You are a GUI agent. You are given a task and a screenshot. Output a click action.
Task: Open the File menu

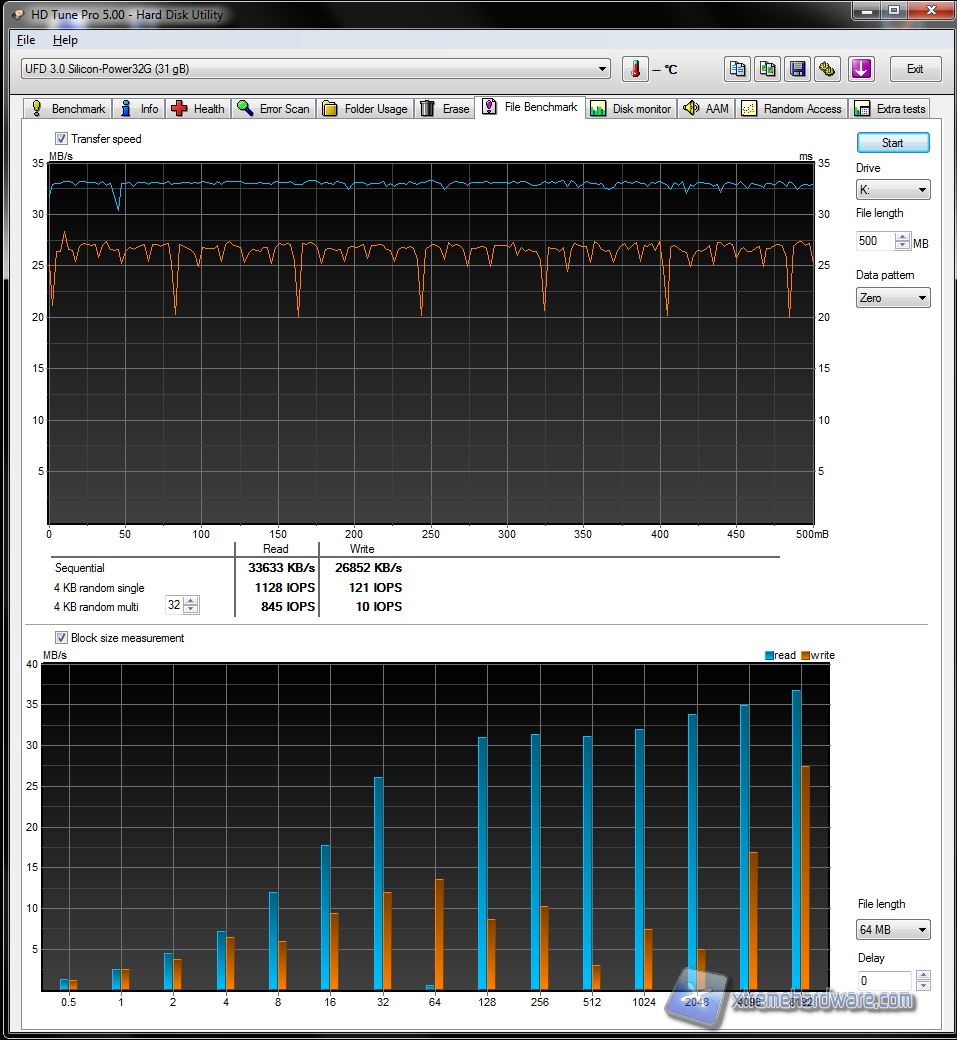[26, 40]
